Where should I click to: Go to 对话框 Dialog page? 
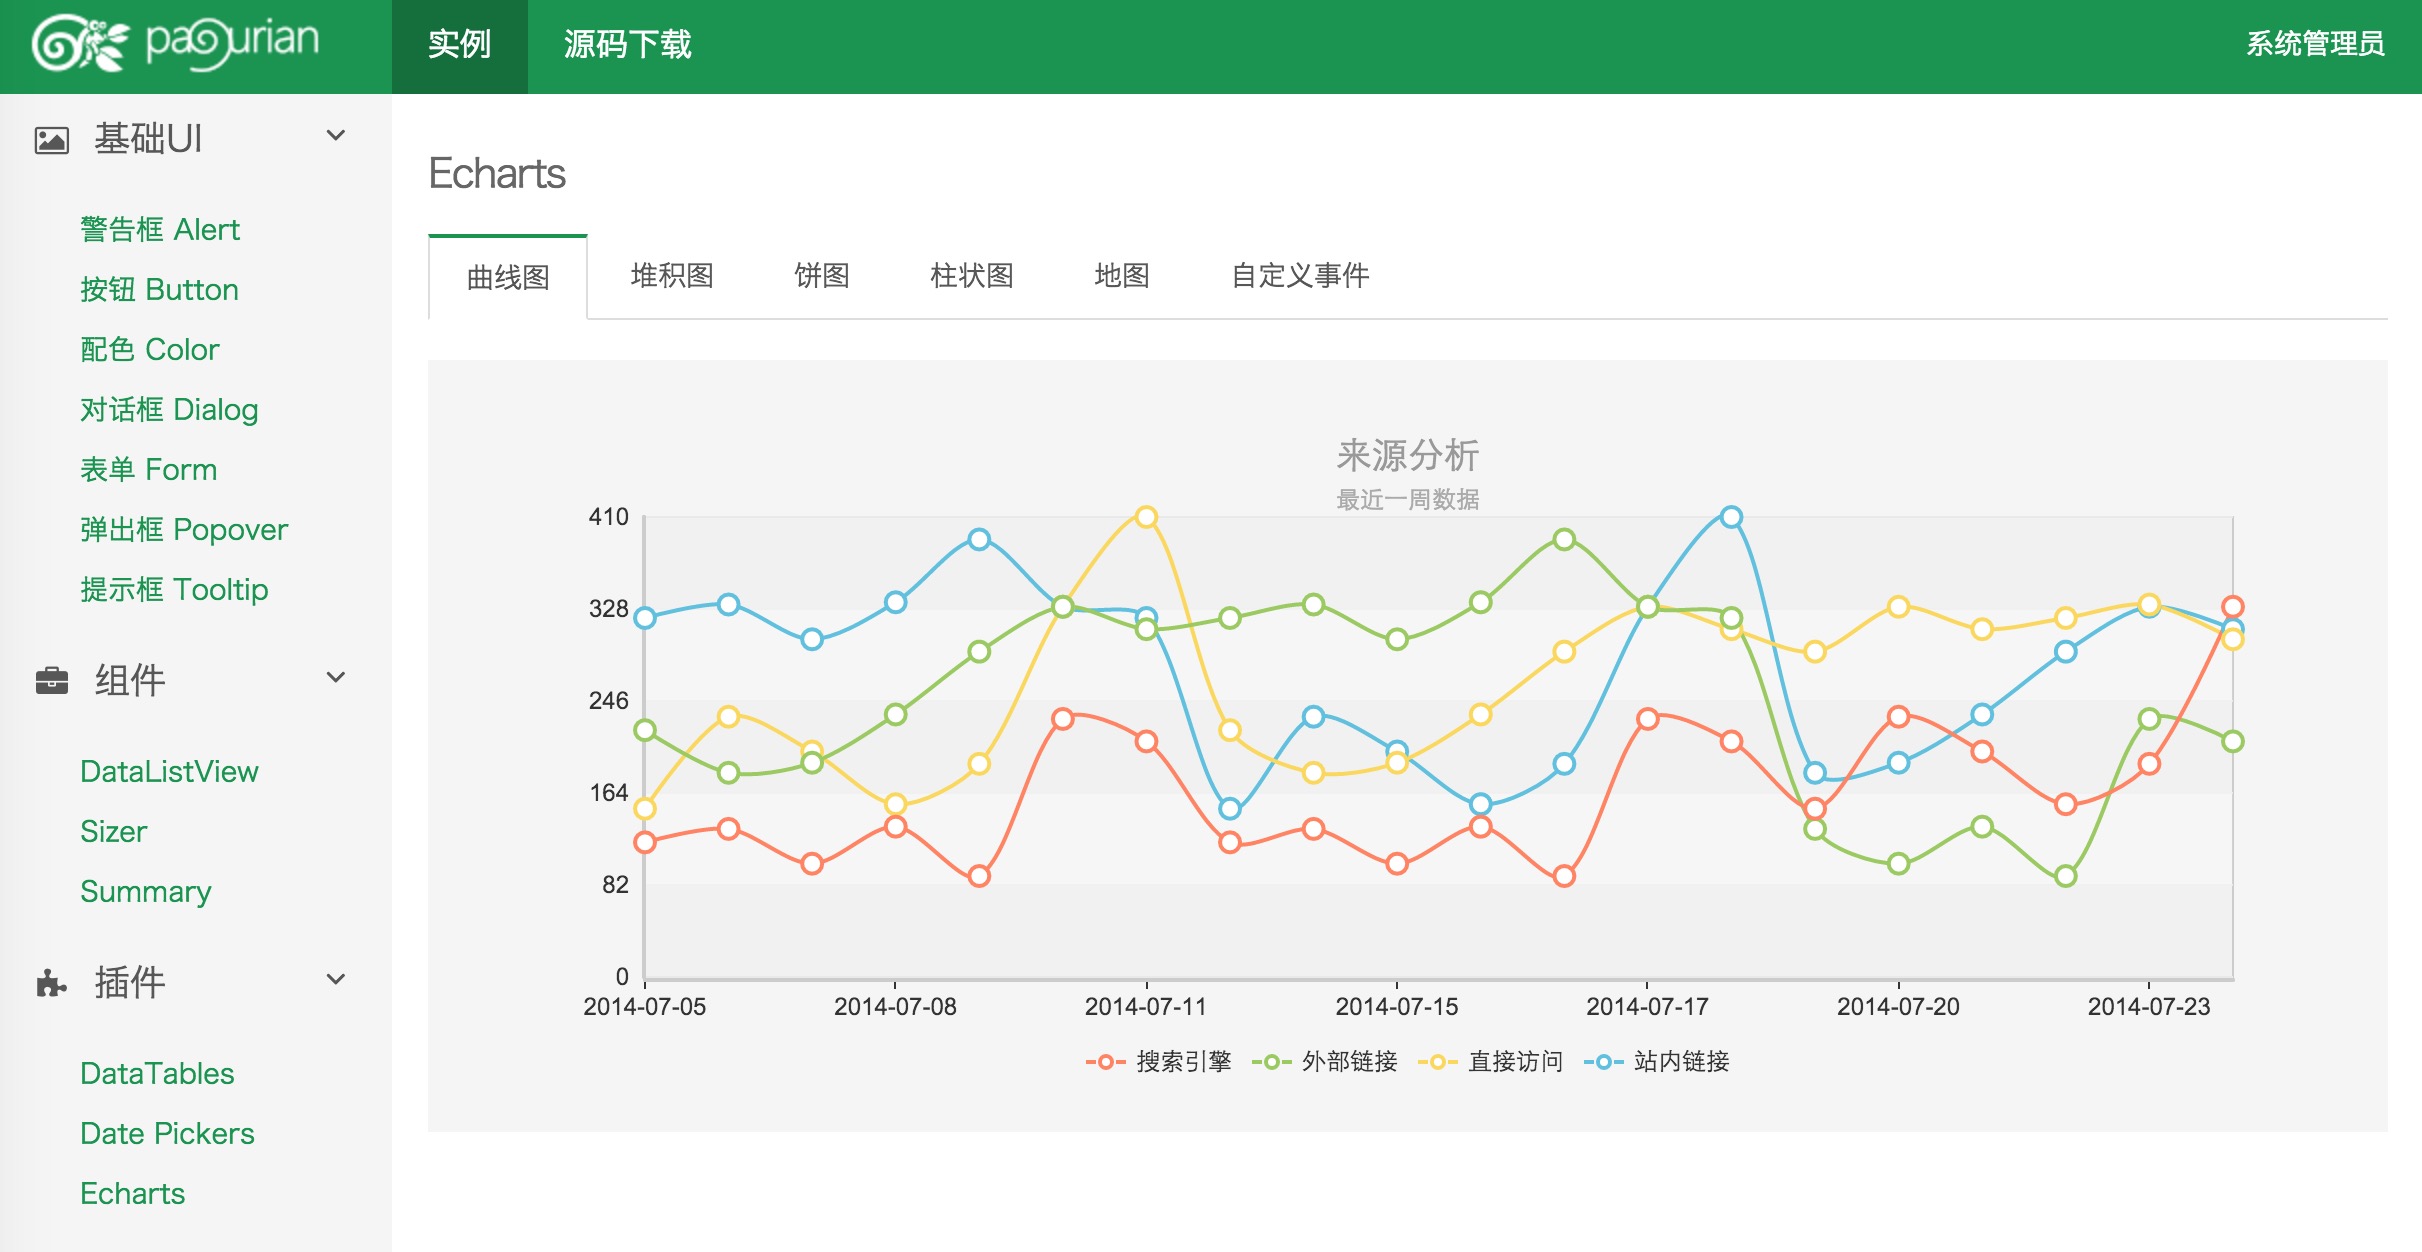pos(169,410)
